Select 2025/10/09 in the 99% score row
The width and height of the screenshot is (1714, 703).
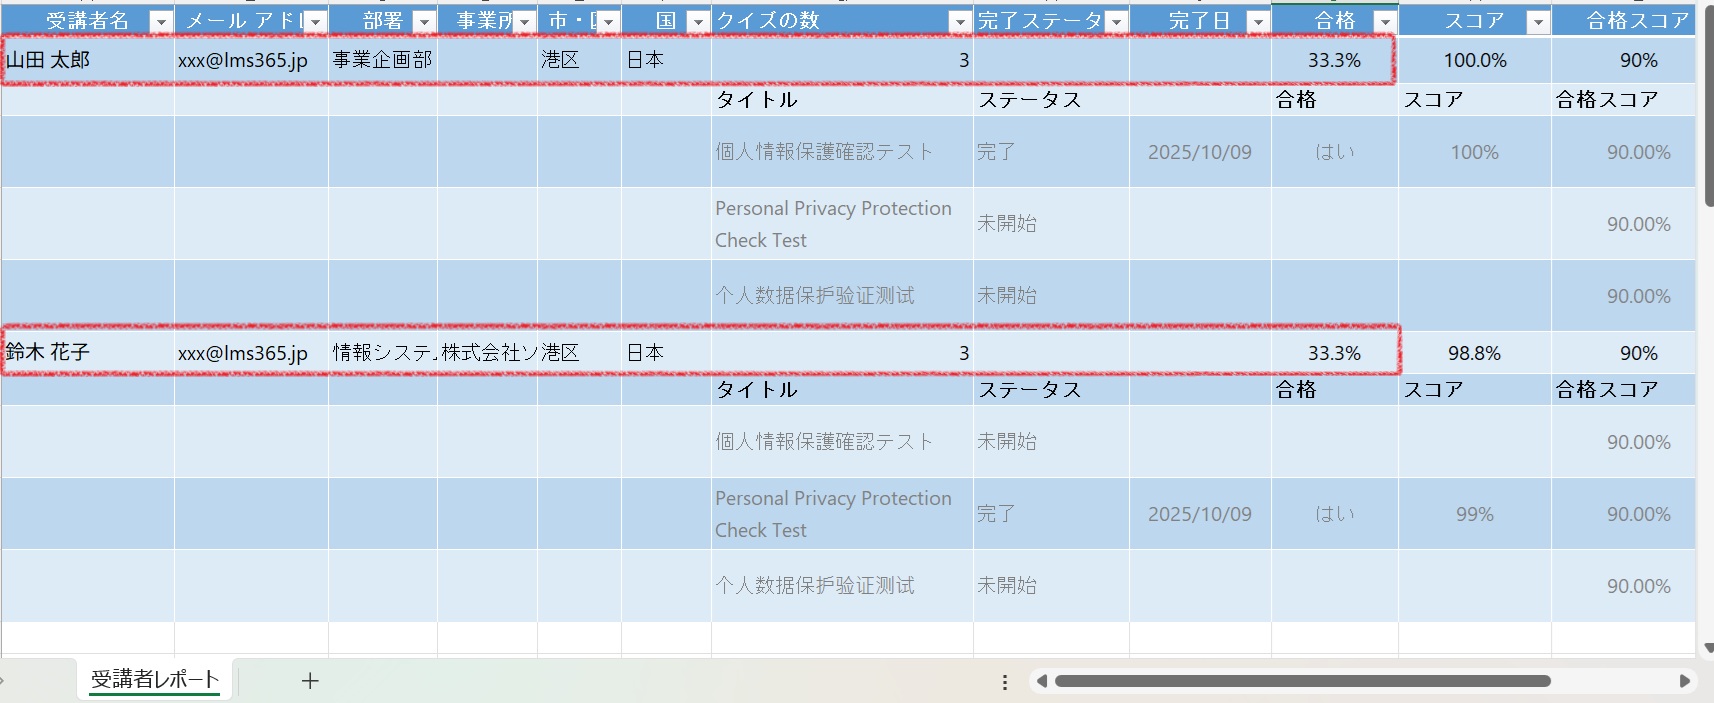tap(1200, 514)
